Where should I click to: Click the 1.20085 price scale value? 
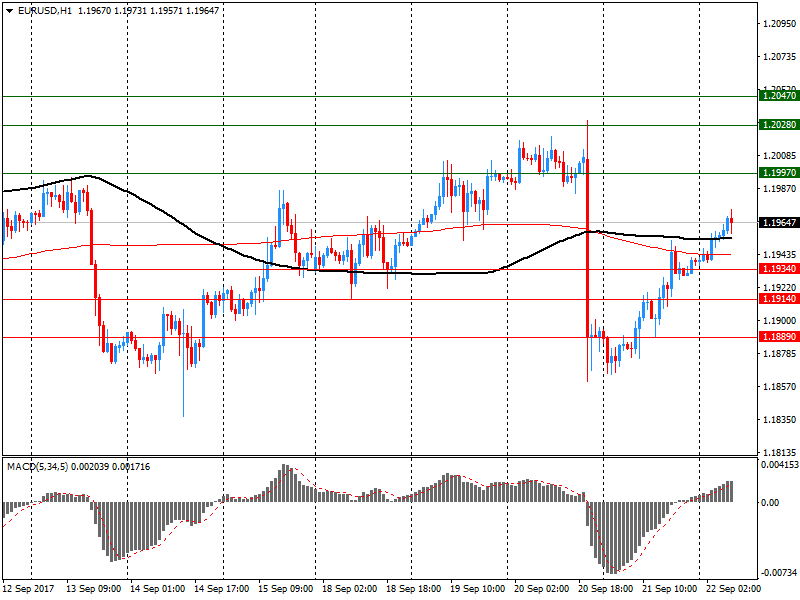click(780, 156)
